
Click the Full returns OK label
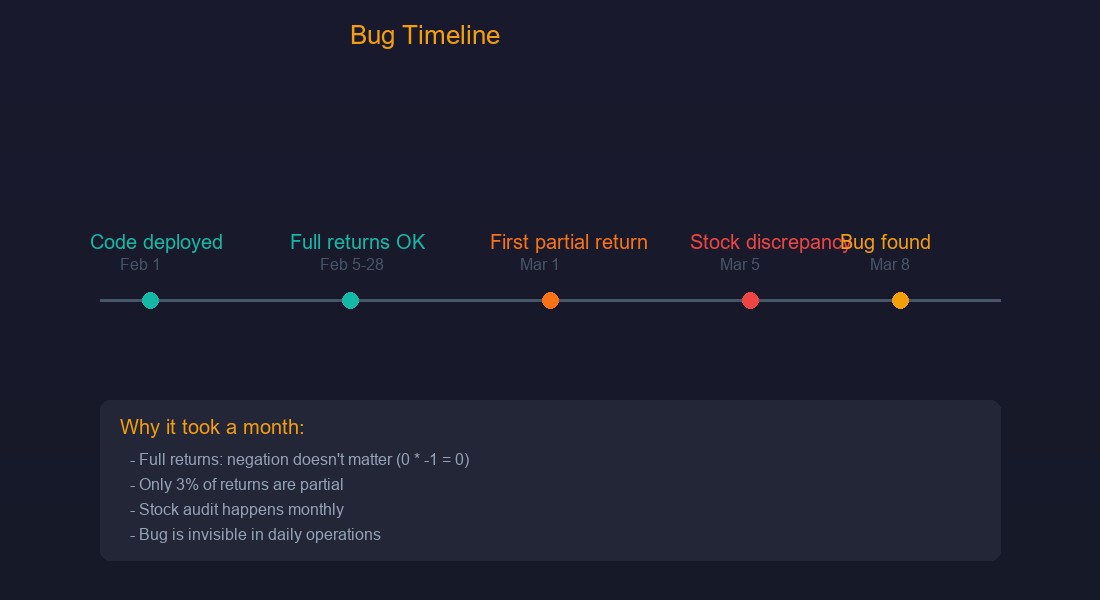point(357,242)
